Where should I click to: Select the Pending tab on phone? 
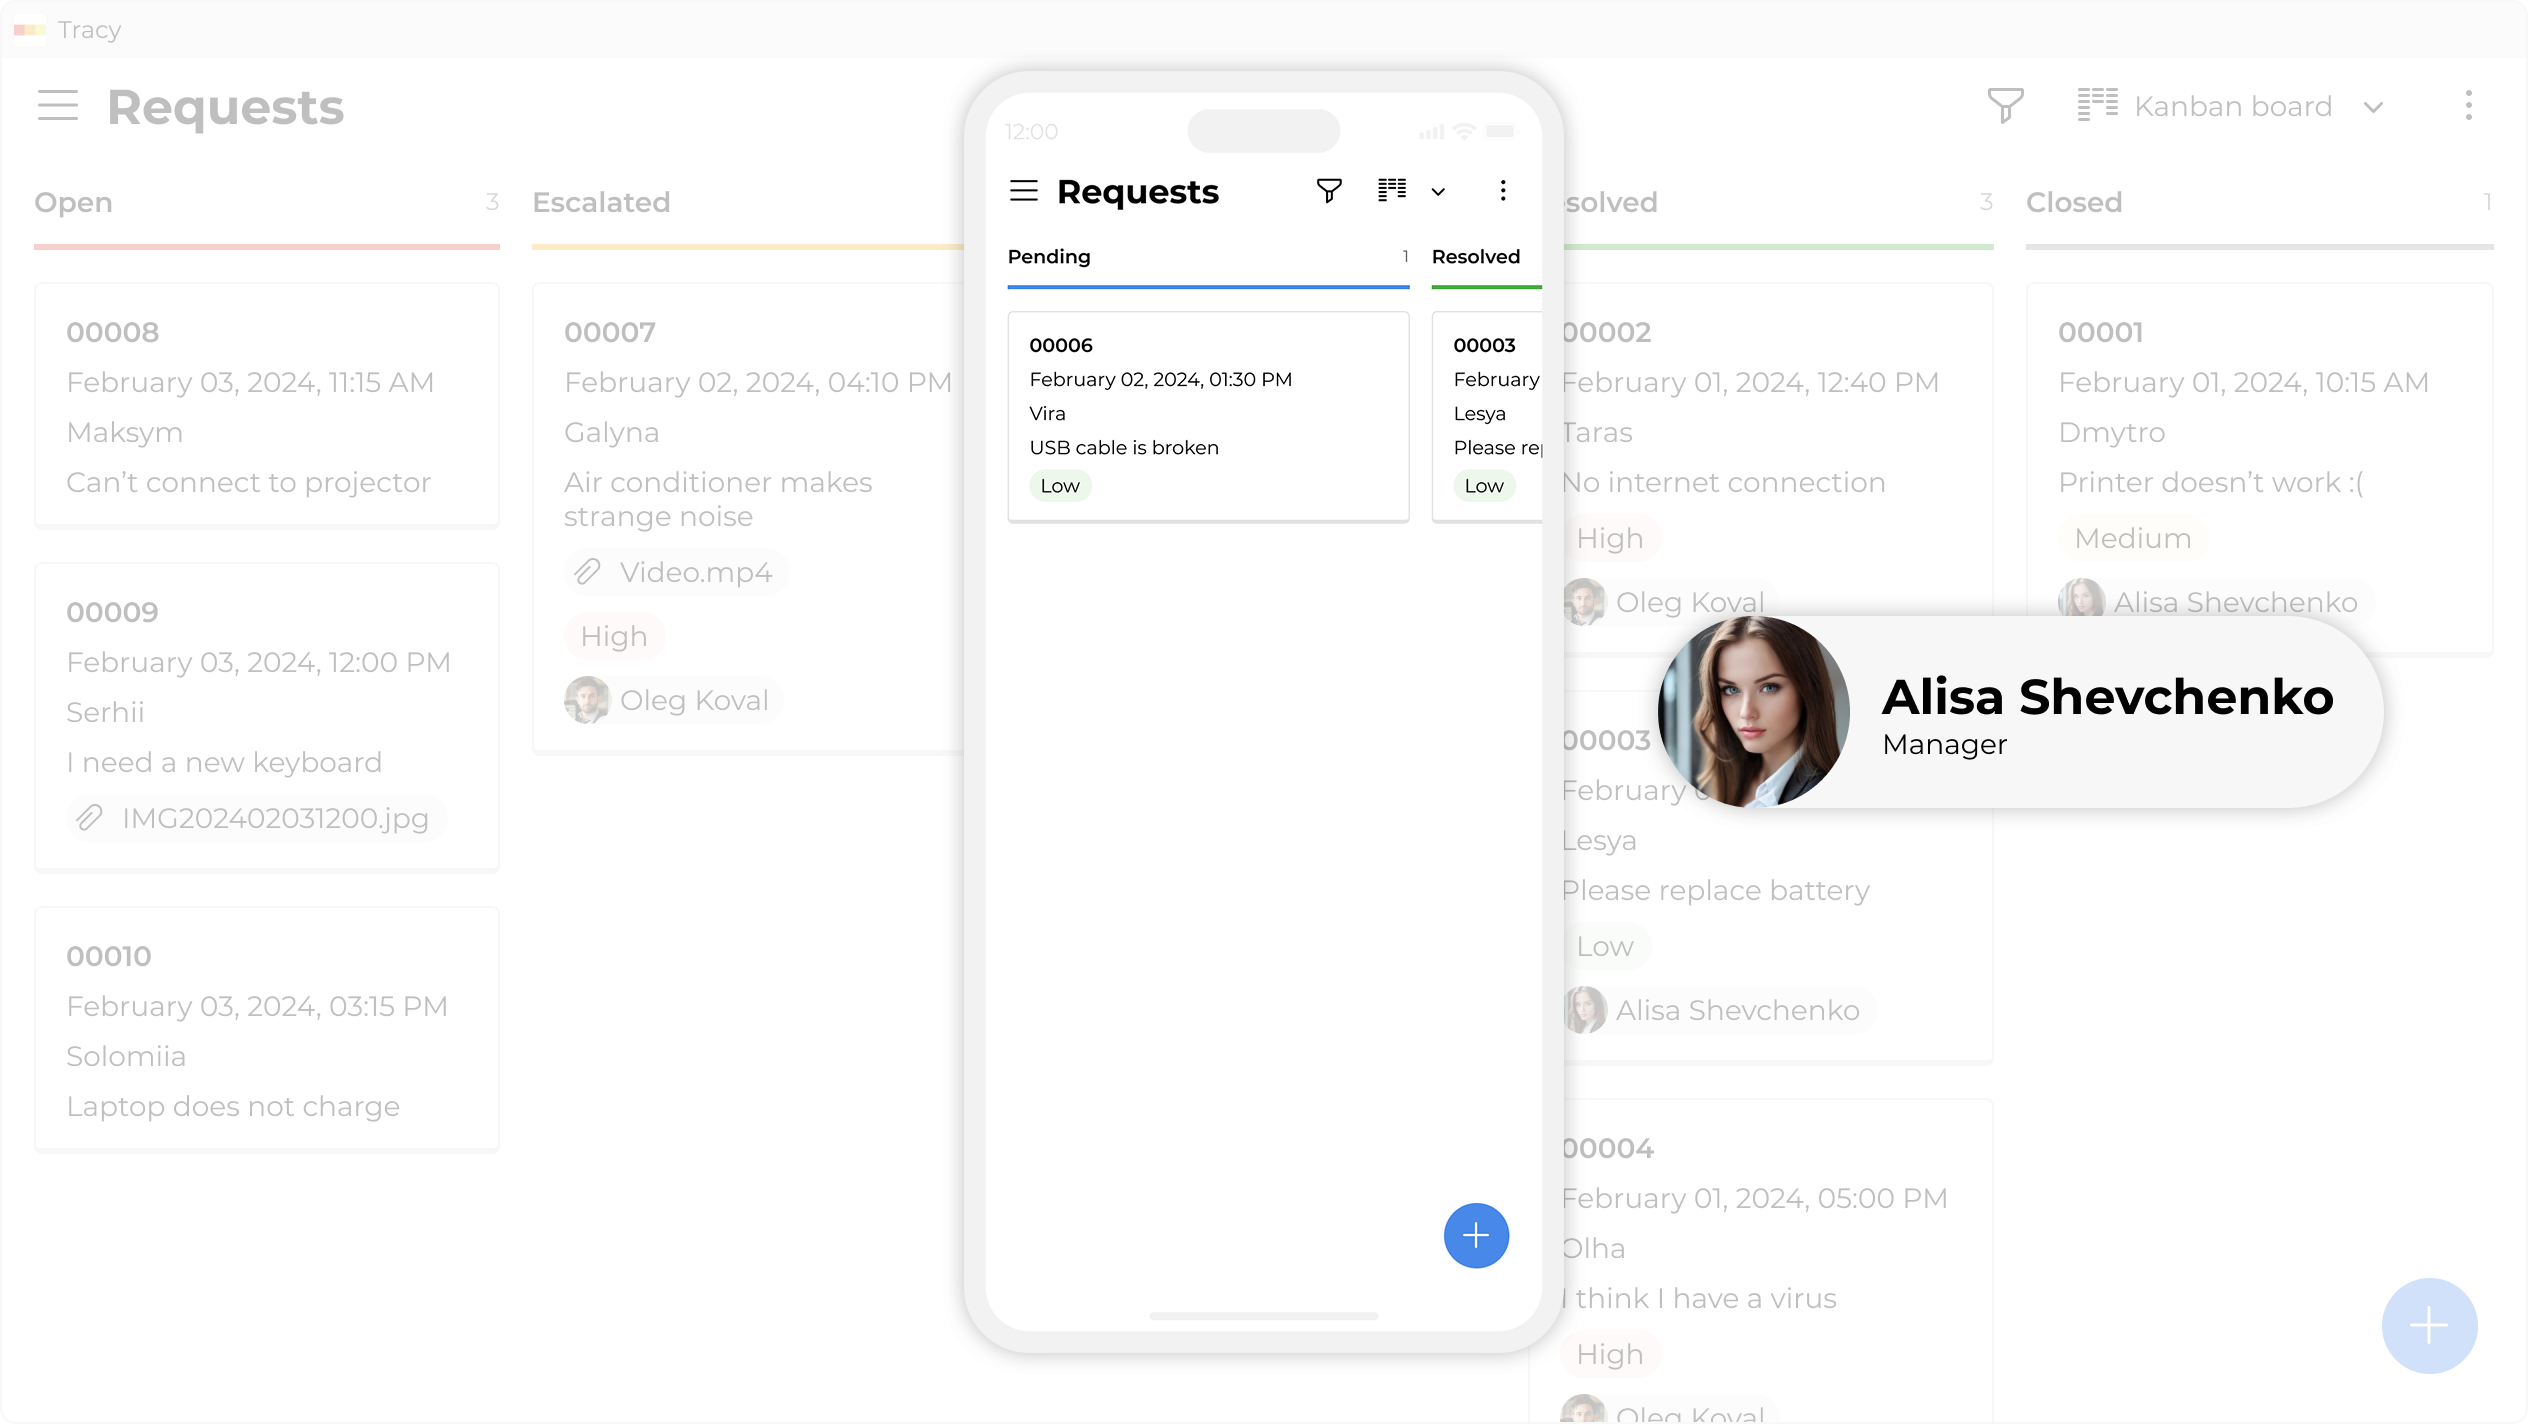point(1049,257)
